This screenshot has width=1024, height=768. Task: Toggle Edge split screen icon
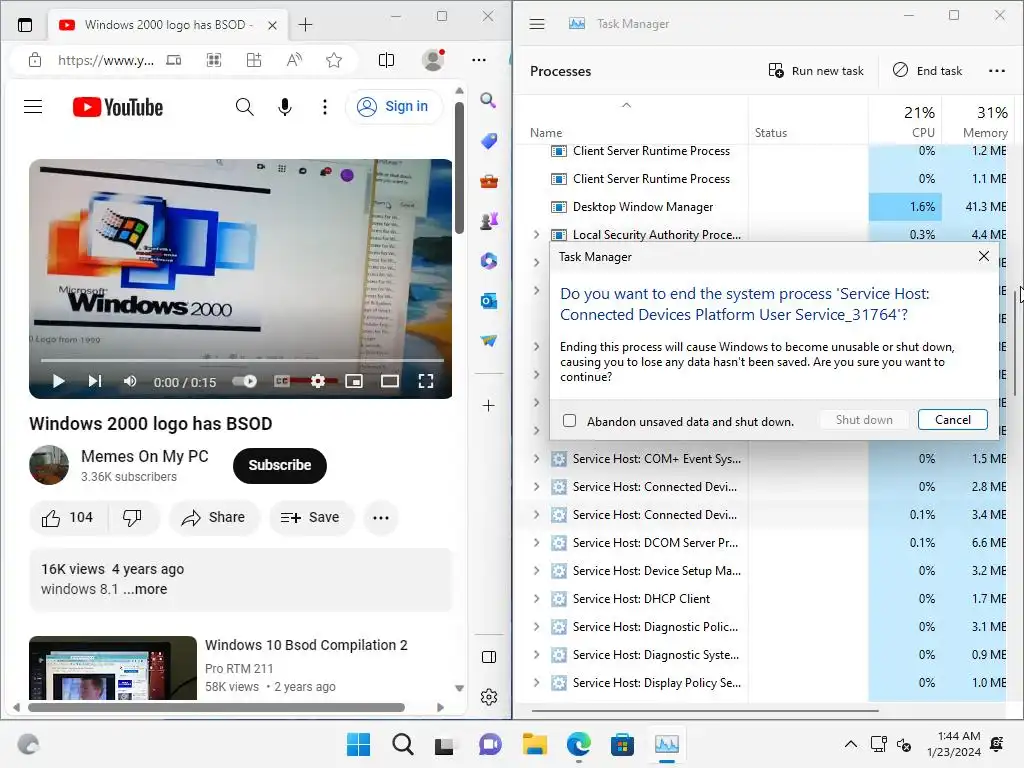[x=387, y=60]
